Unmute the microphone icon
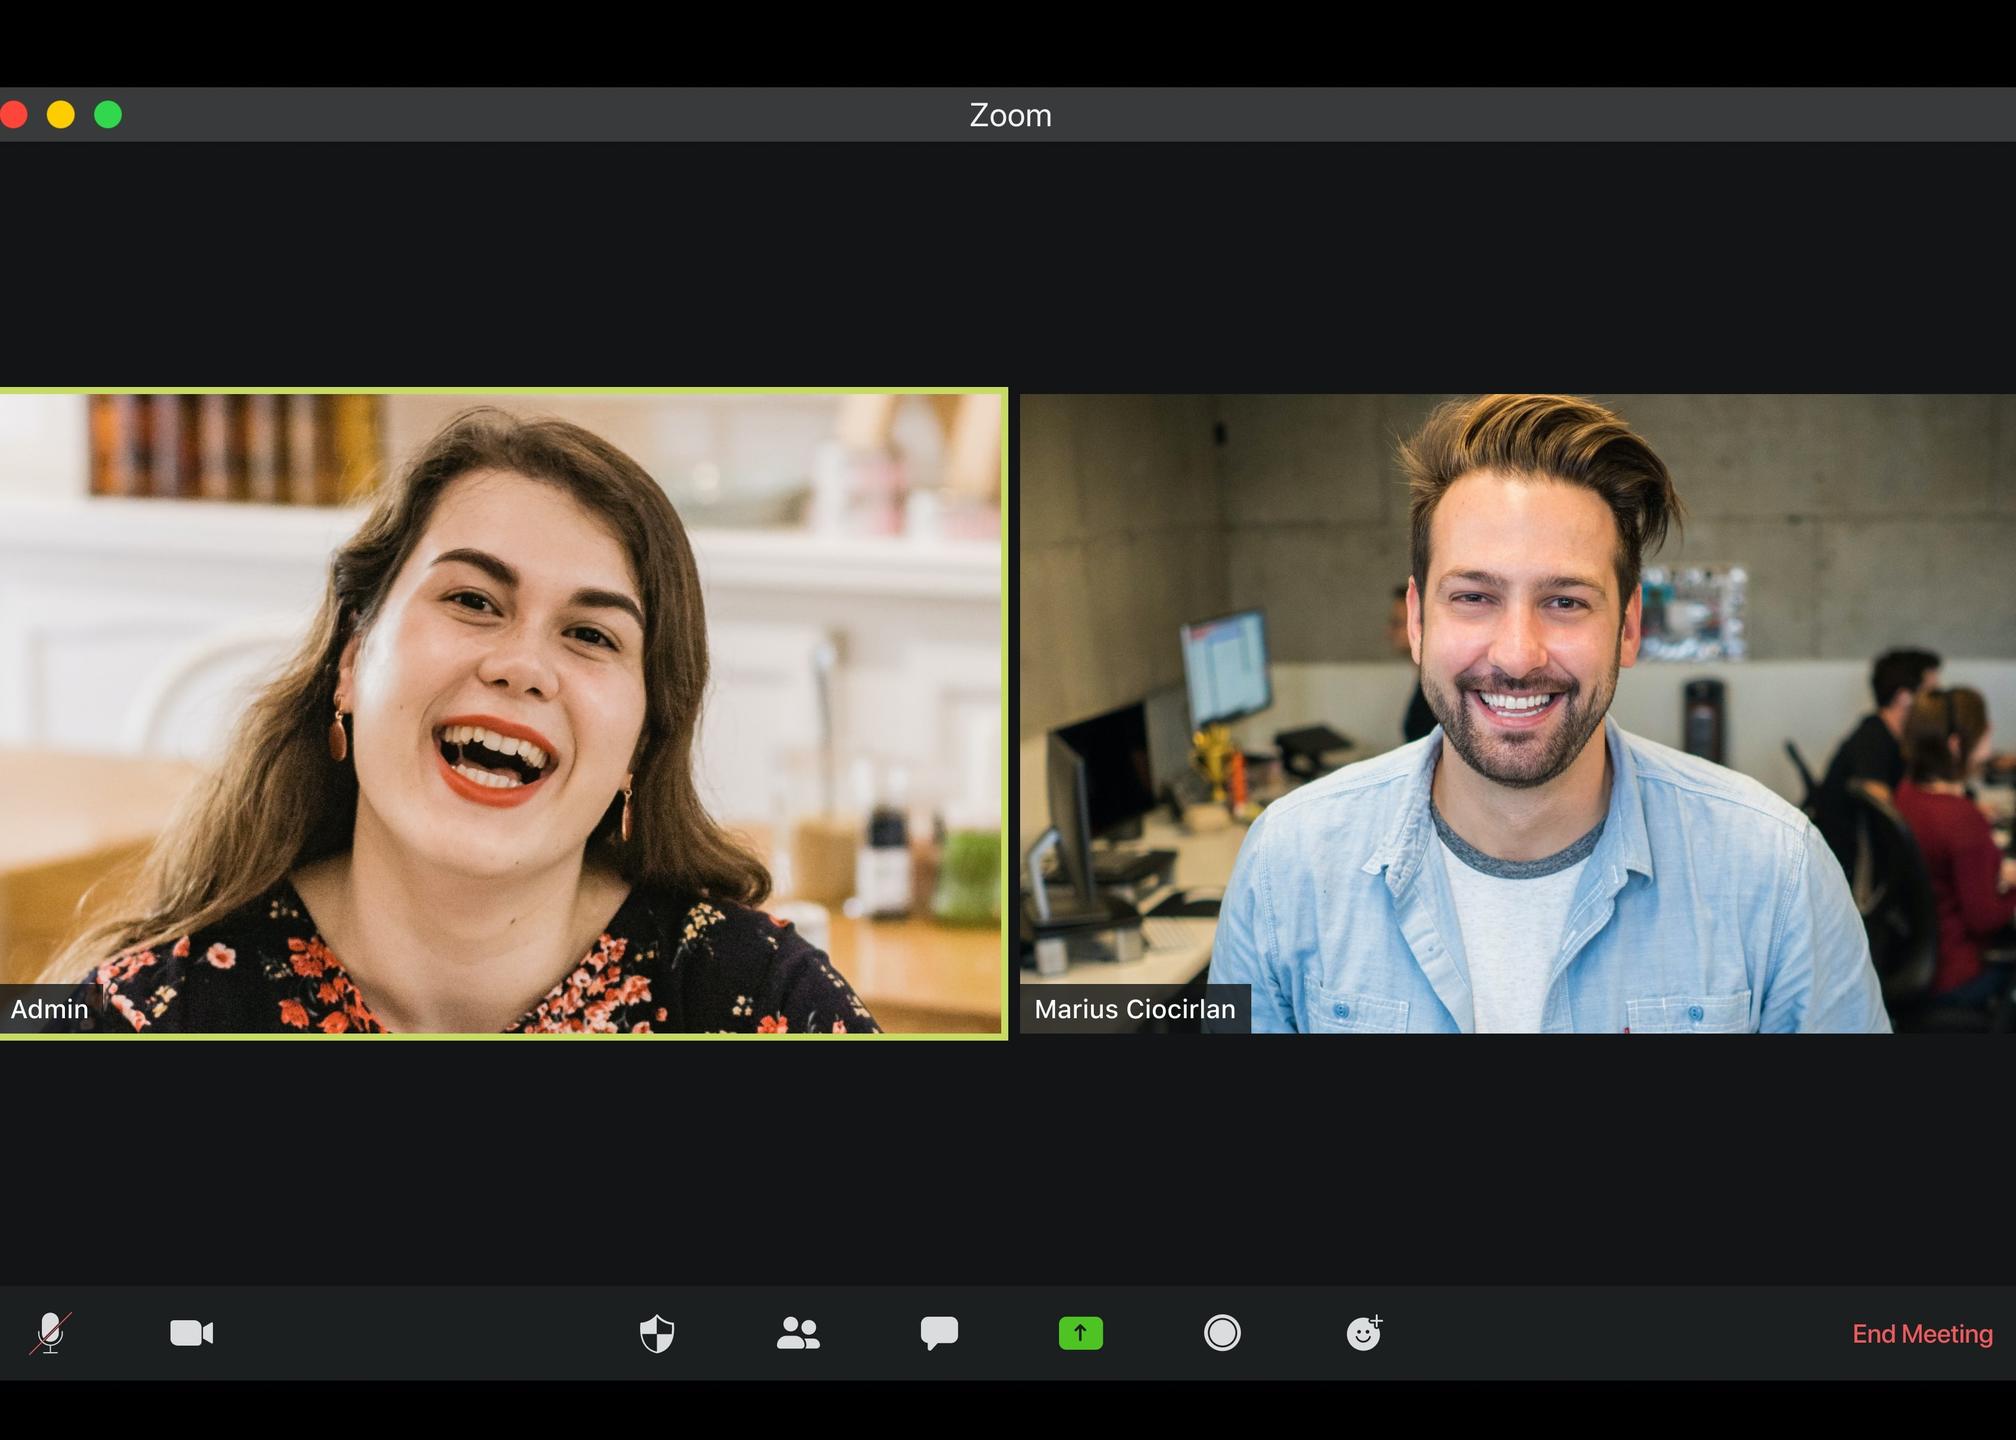Viewport: 2016px width, 1440px height. coord(50,1333)
